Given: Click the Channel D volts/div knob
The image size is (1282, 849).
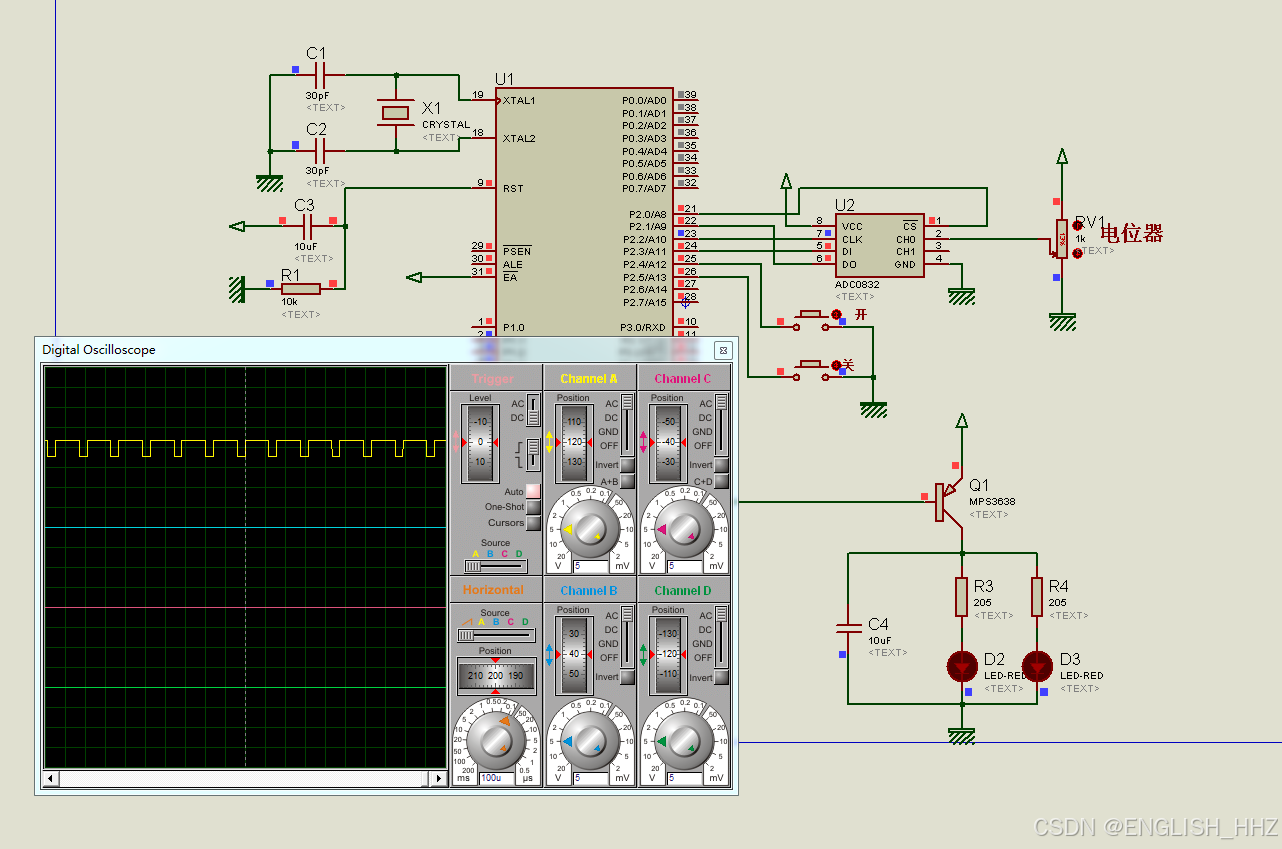Looking at the screenshot, I should [684, 741].
